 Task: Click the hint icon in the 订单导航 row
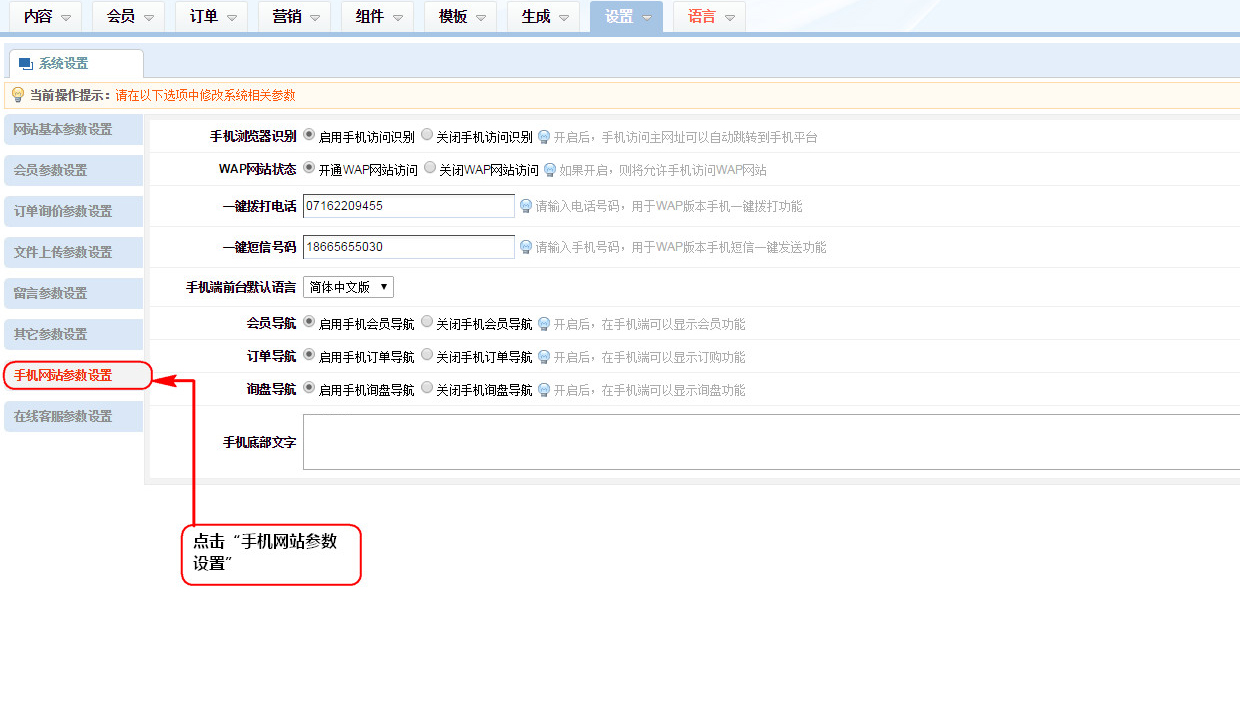click(x=544, y=357)
